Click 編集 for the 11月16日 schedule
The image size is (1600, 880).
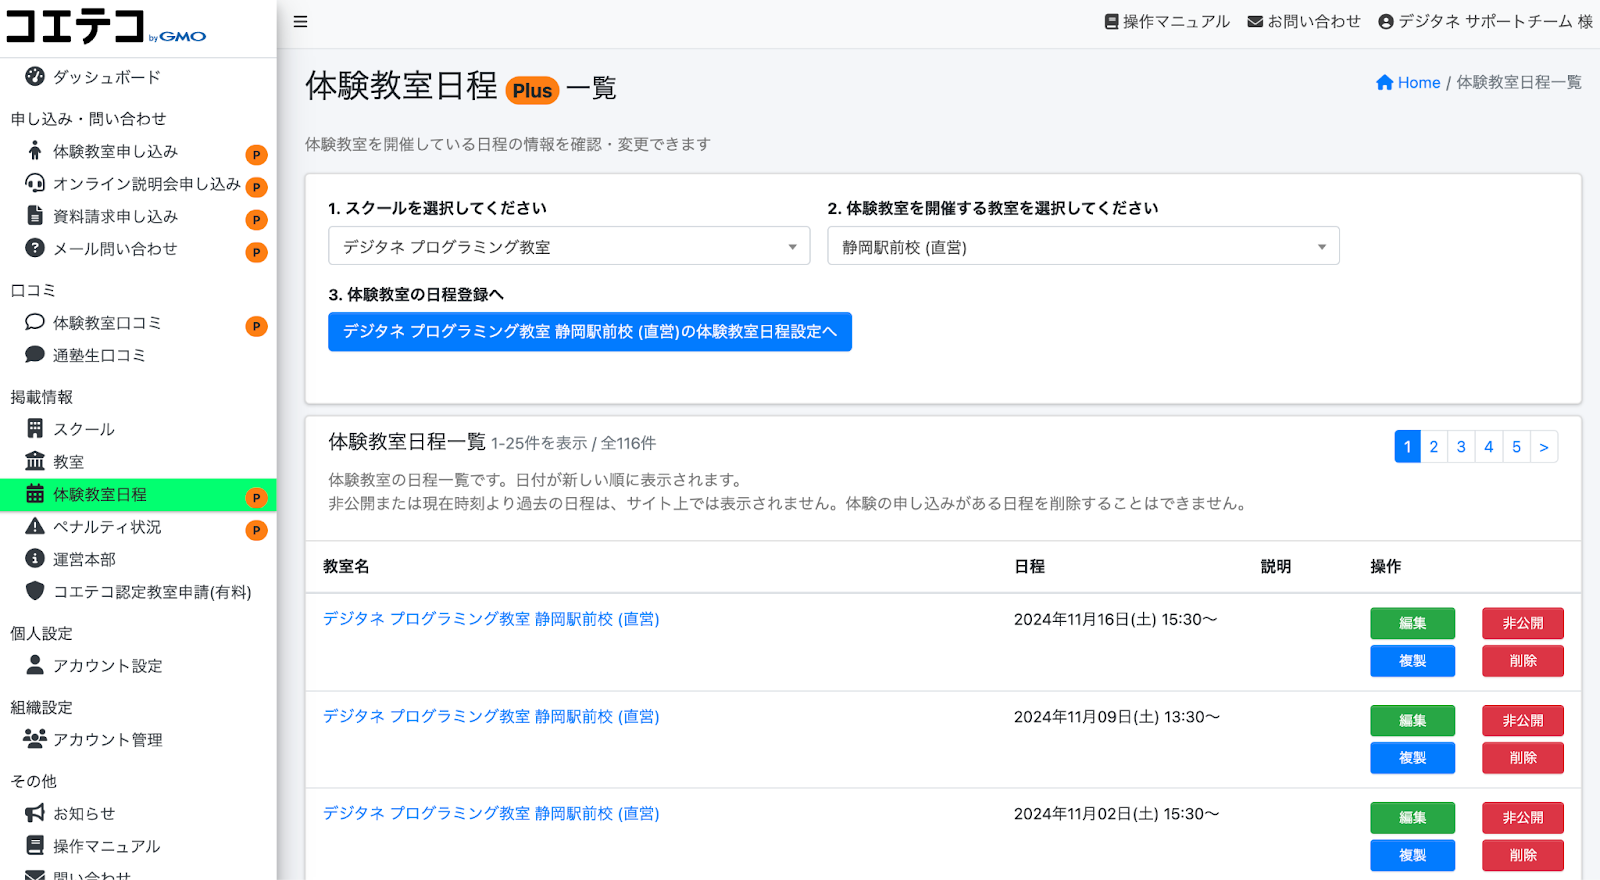point(1412,623)
